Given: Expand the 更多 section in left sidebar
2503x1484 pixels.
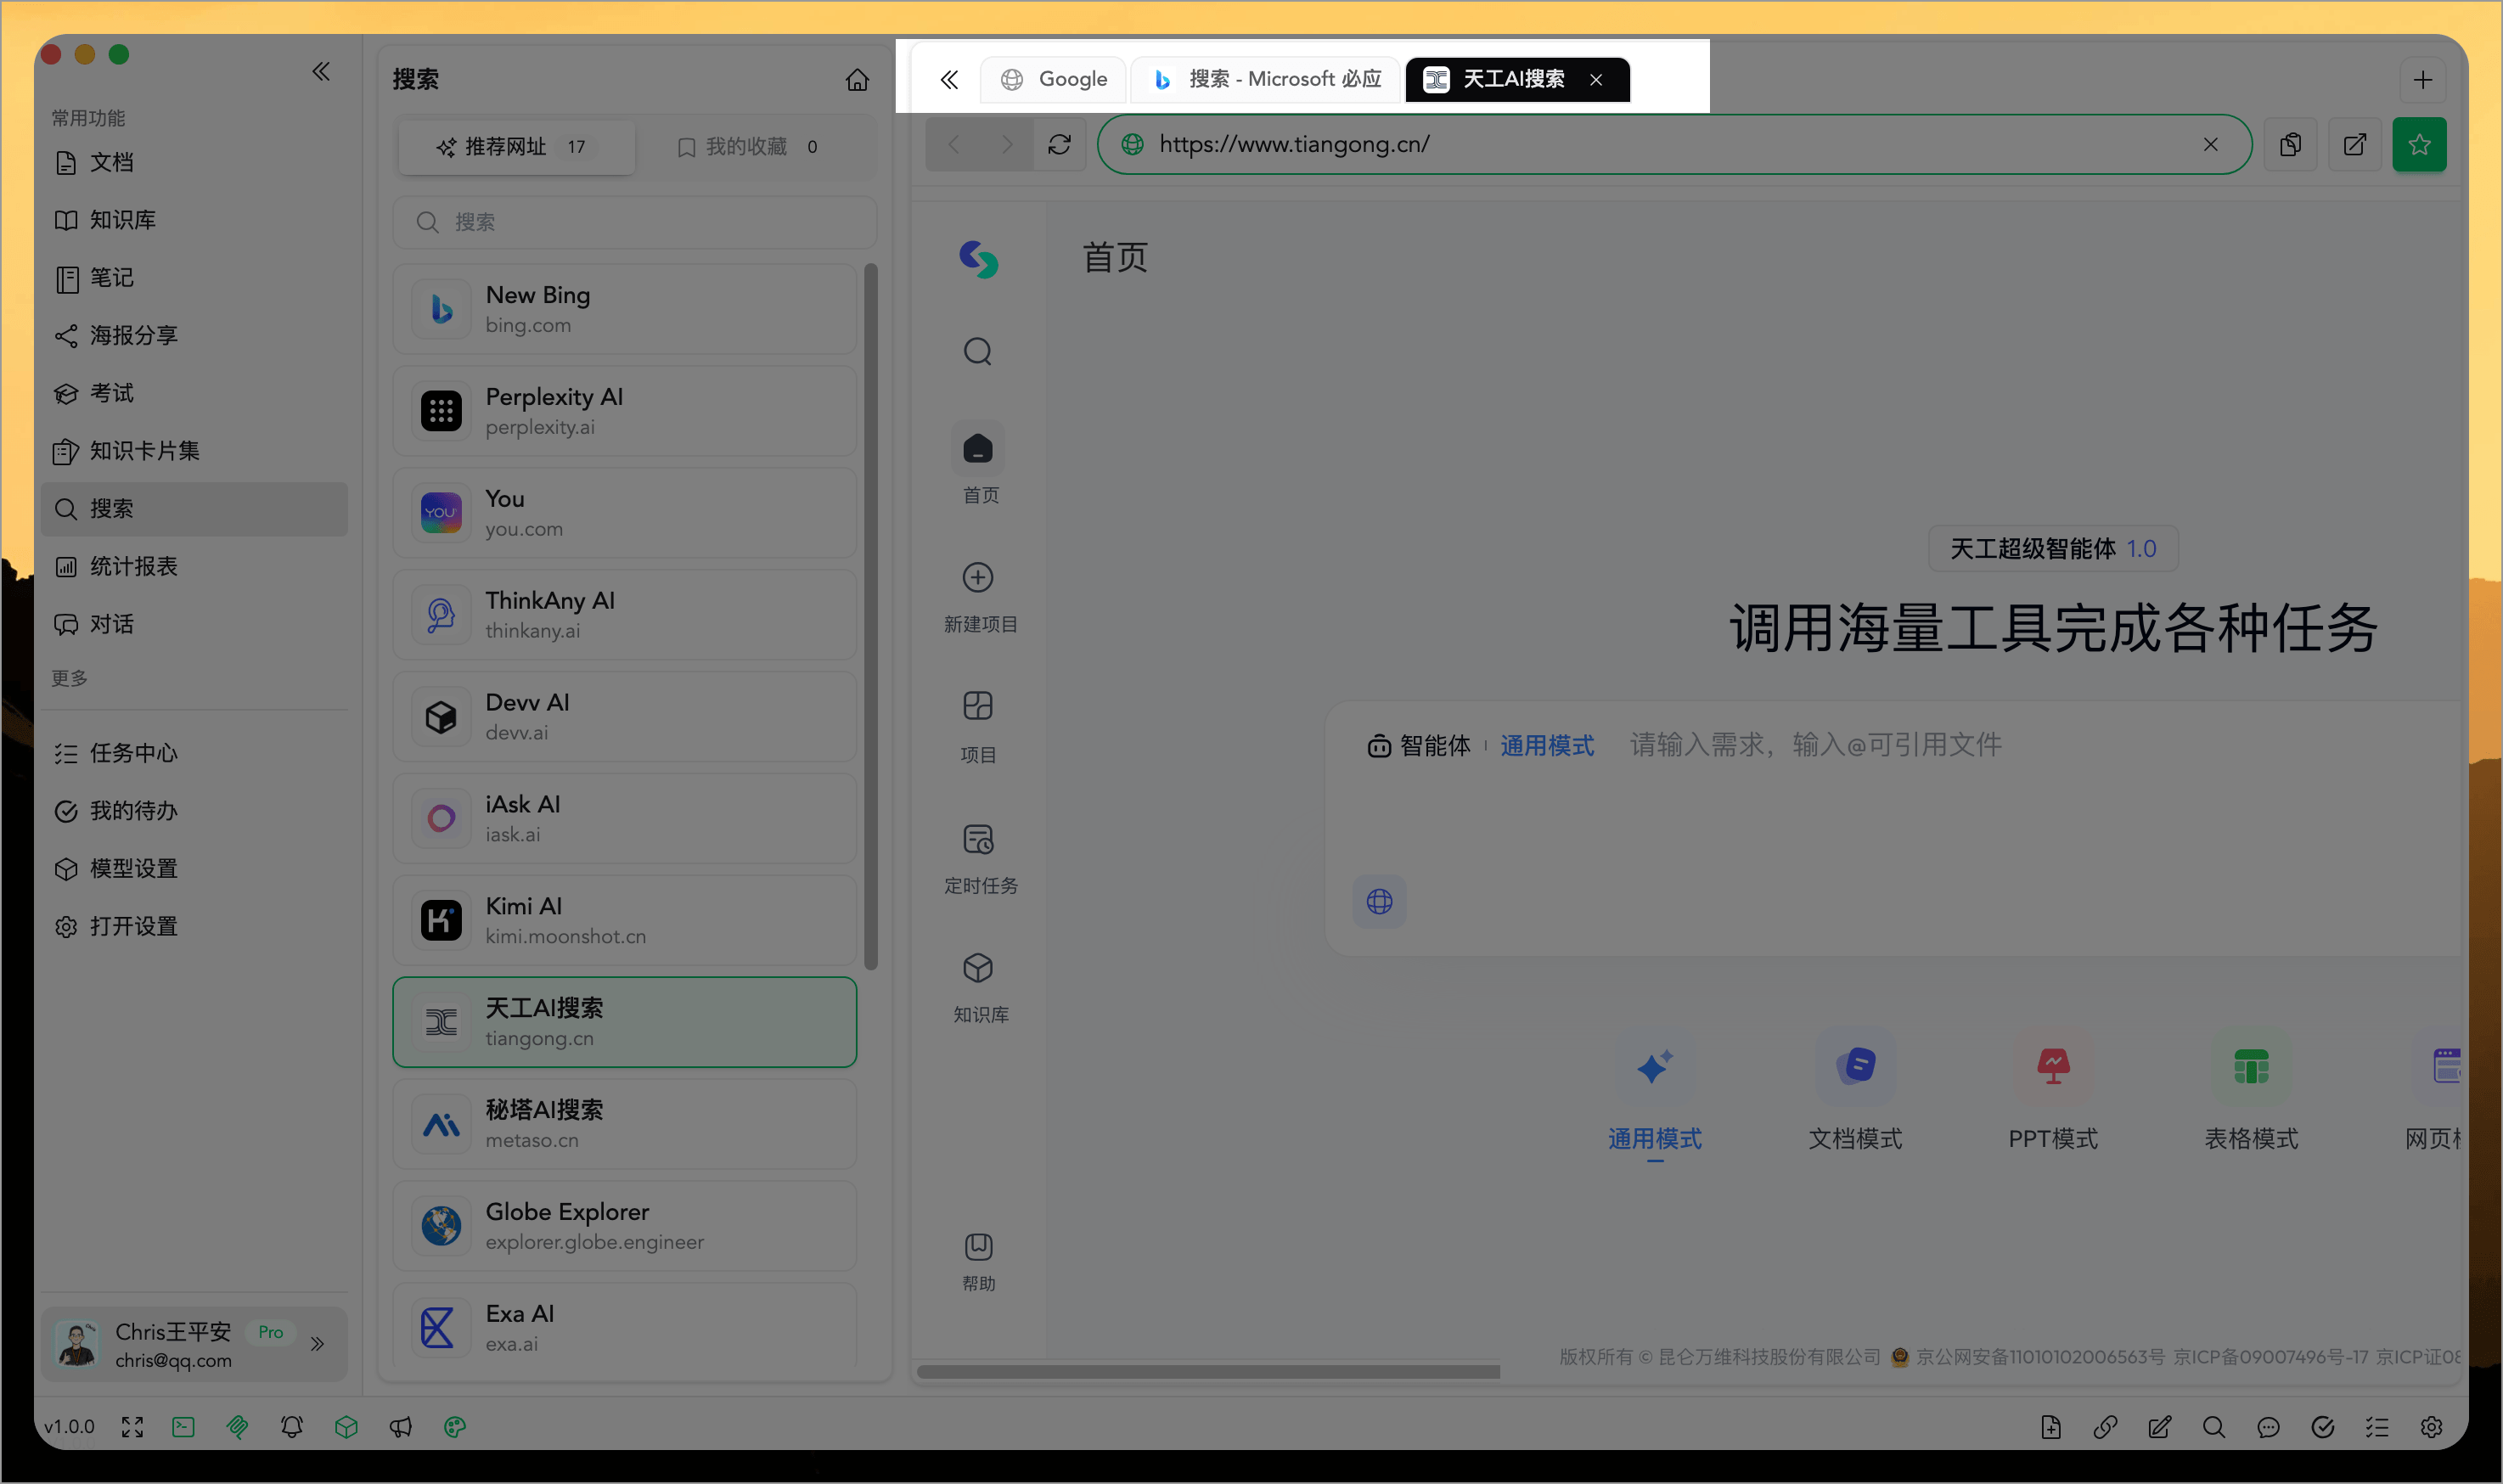Looking at the screenshot, I should (x=69, y=677).
